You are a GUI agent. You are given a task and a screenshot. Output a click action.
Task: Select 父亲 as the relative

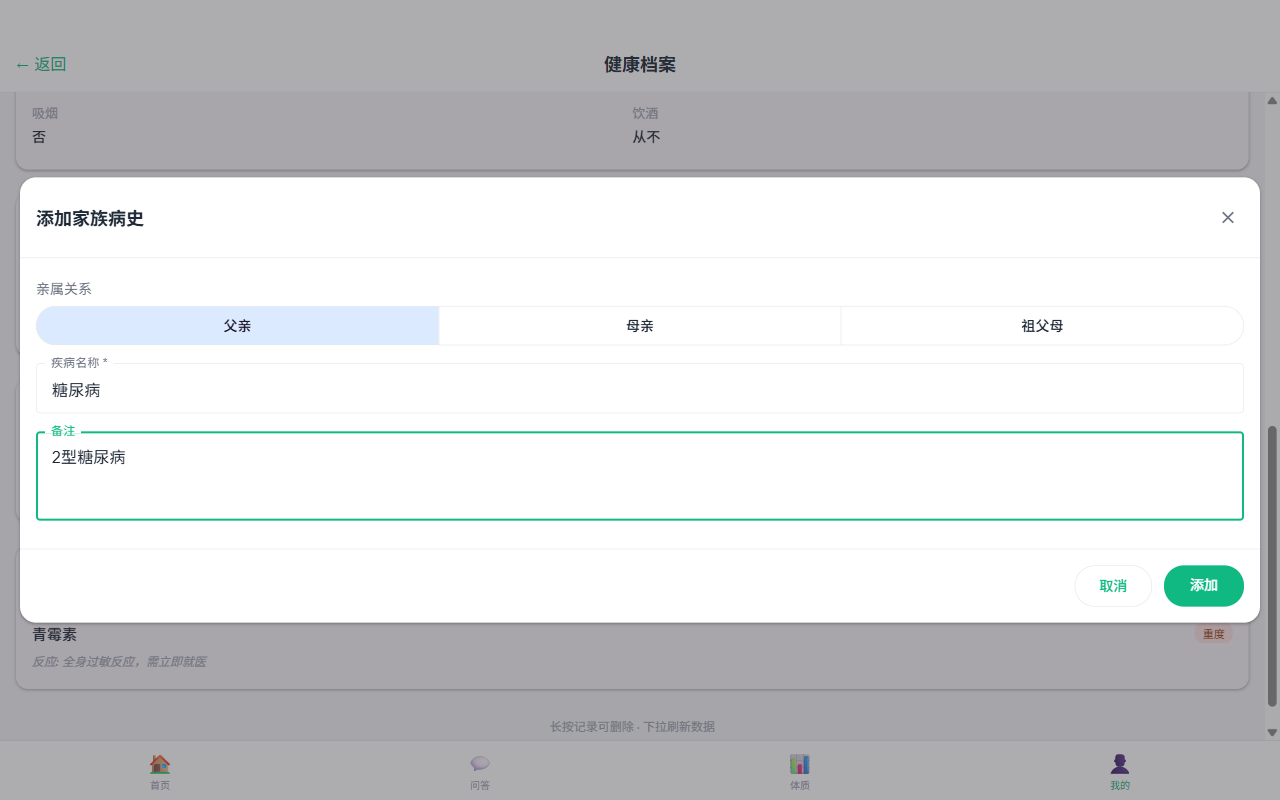click(238, 326)
